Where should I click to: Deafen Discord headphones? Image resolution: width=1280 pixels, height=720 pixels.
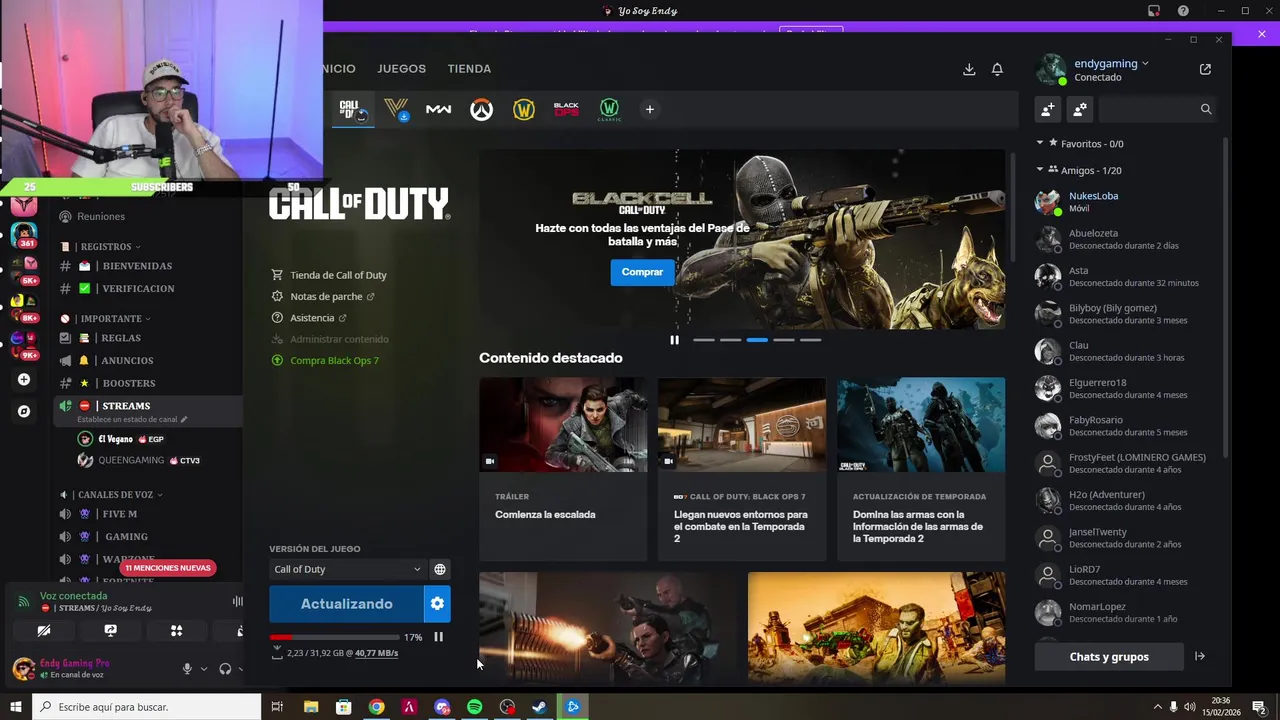(225, 669)
